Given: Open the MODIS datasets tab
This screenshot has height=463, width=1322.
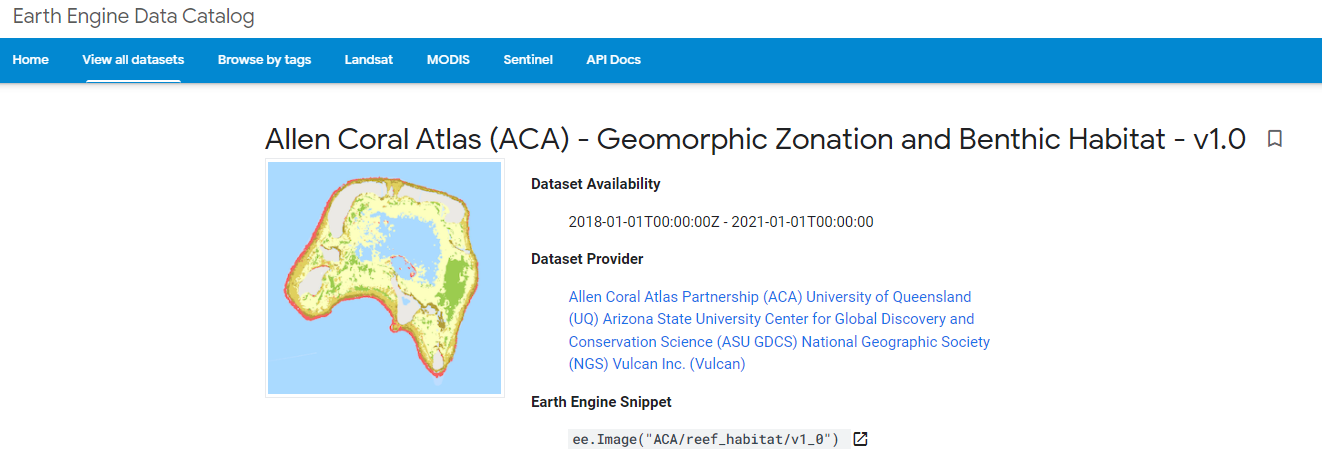Looking at the screenshot, I should pyautogui.click(x=448, y=60).
